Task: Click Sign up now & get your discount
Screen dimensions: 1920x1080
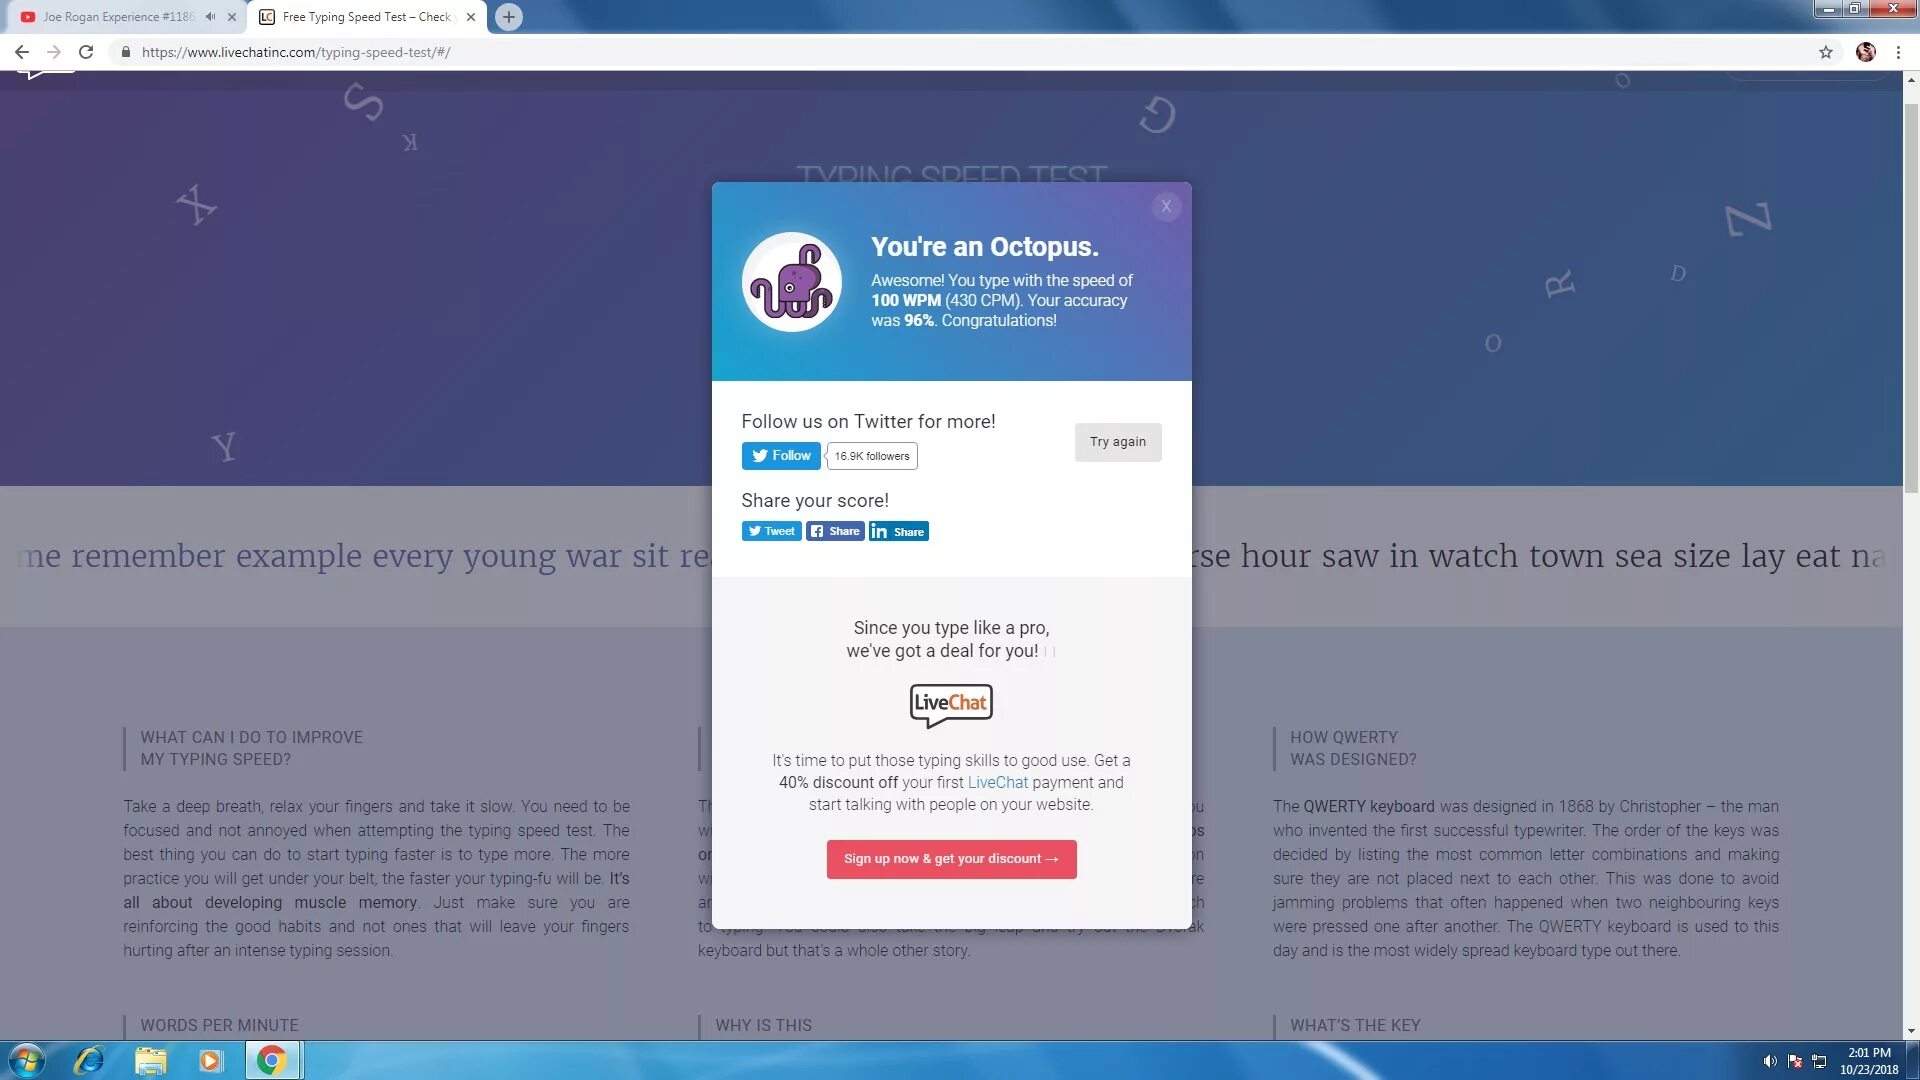Action: (951, 859)
